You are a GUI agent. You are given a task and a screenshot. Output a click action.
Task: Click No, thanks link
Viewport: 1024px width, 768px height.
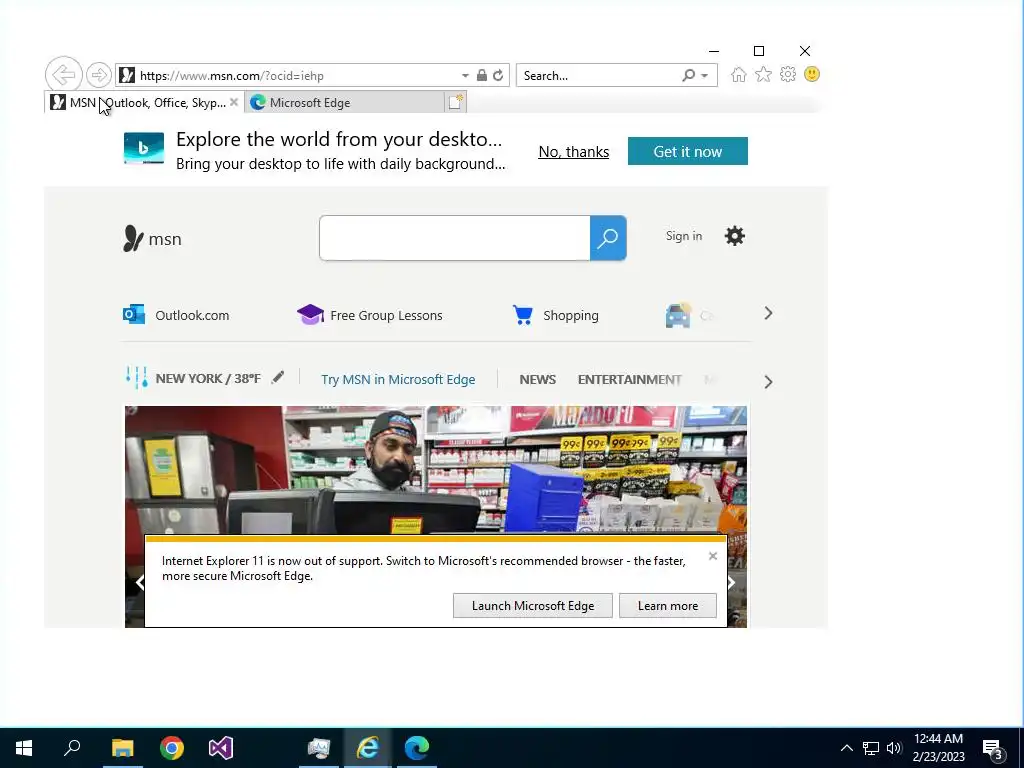(x=573, y=152)
